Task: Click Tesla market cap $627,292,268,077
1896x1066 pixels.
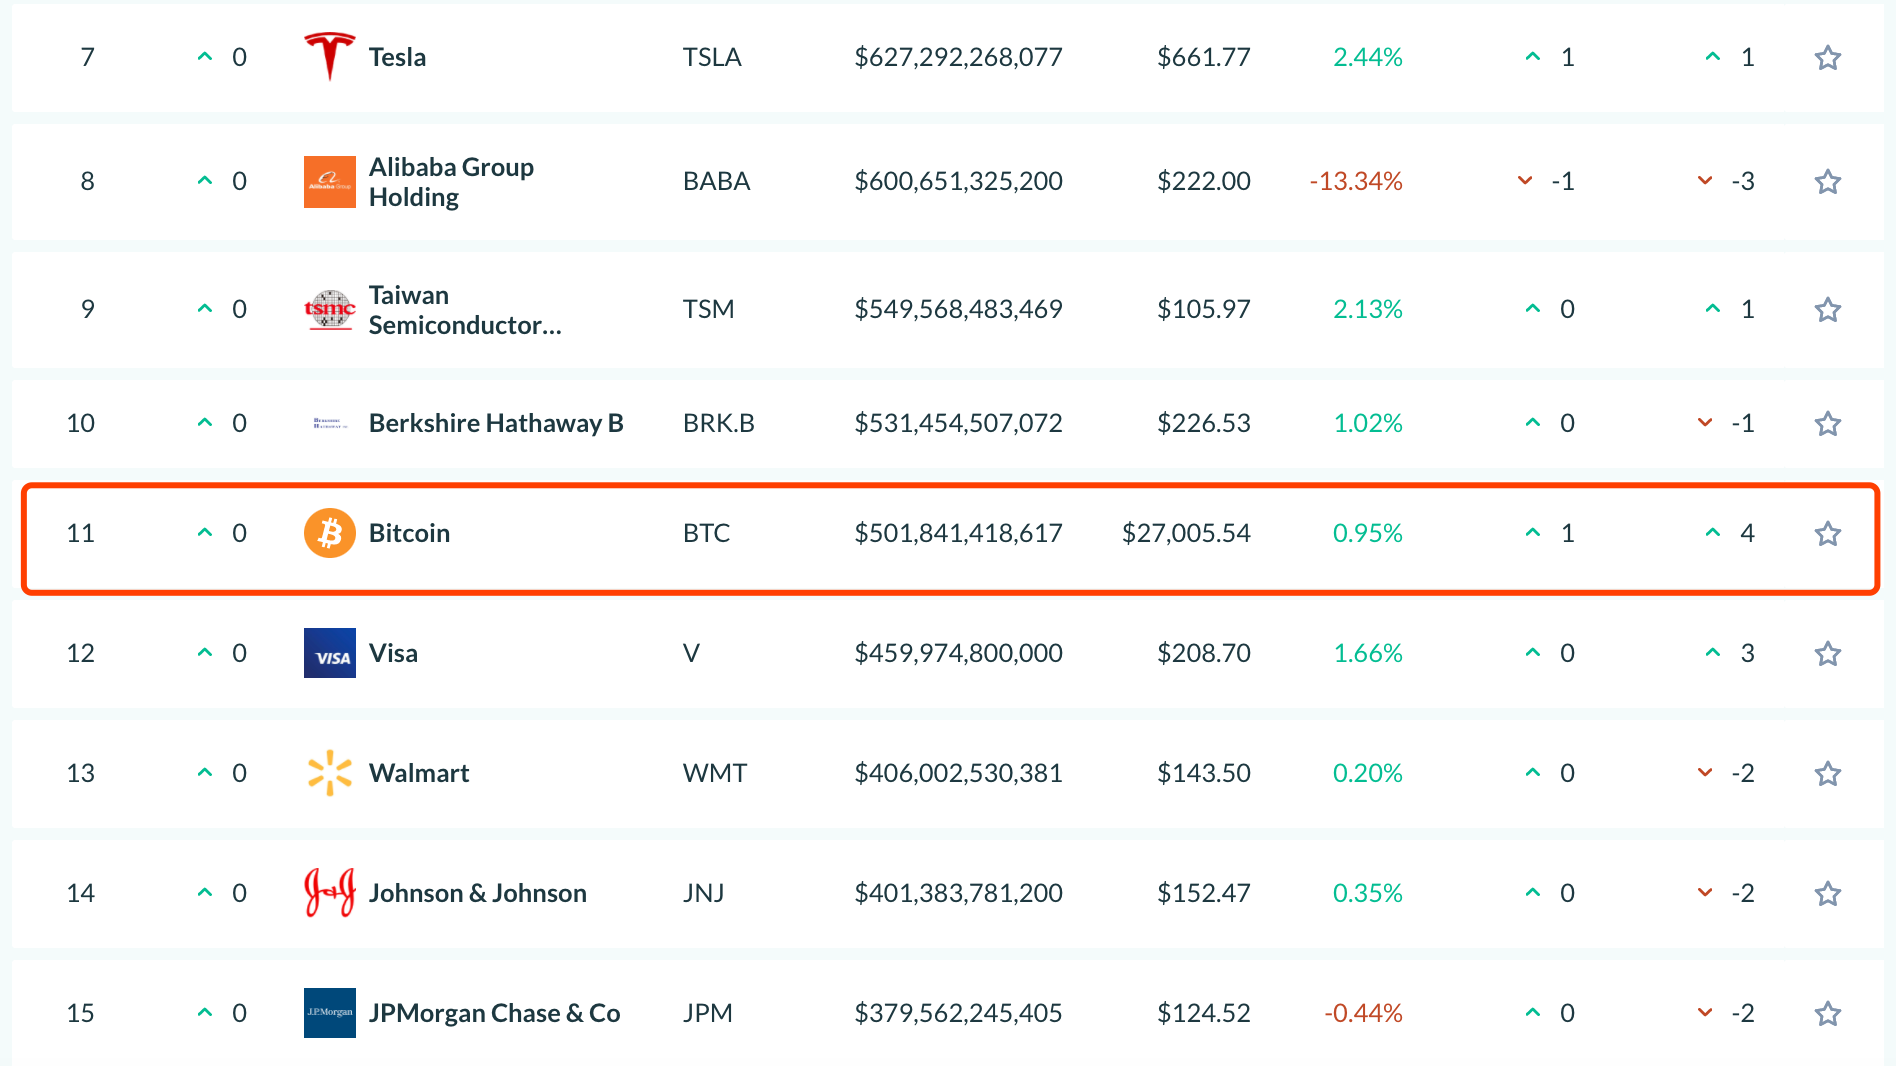Action: click(958, 57)
